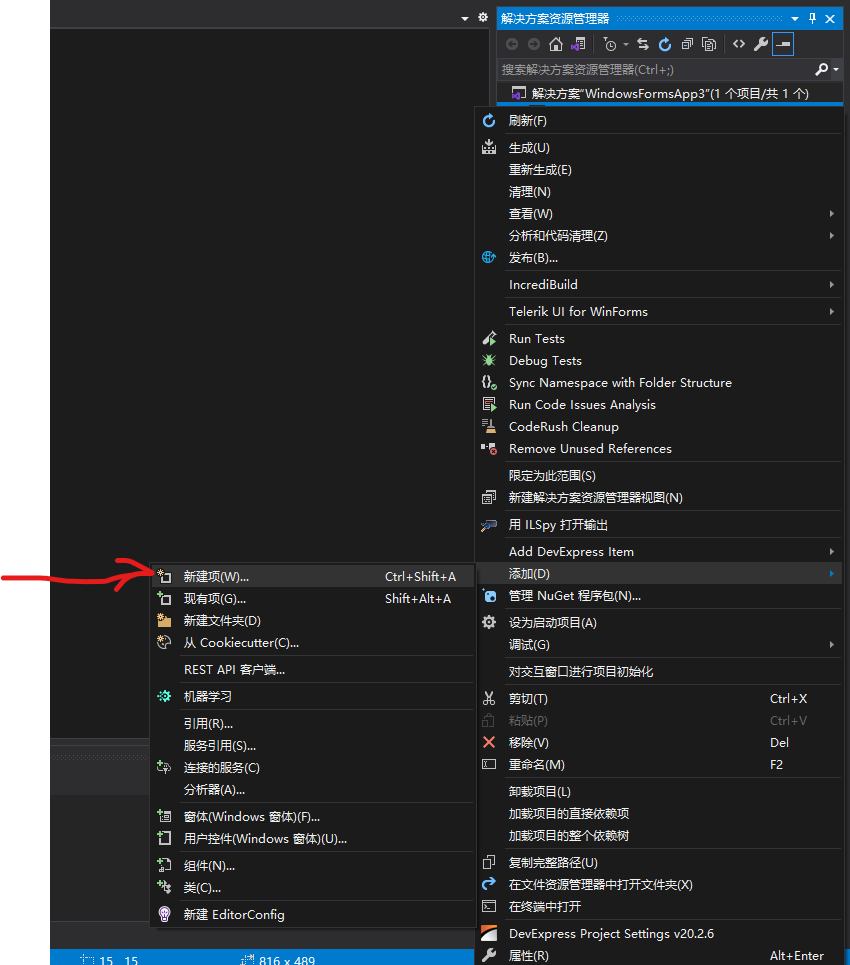Toggle the Preview Selected Items button
The width and height of the screenshot is (850, 965).
783,44
